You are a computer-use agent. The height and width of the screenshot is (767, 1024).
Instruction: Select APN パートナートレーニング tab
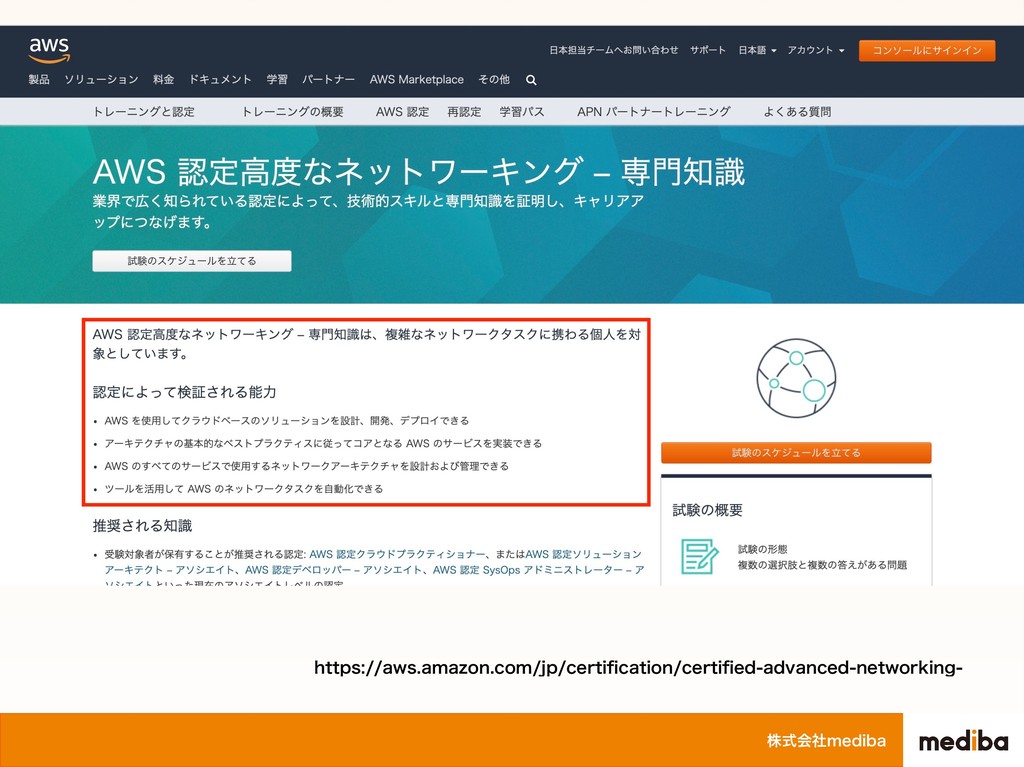click(654, 112)
